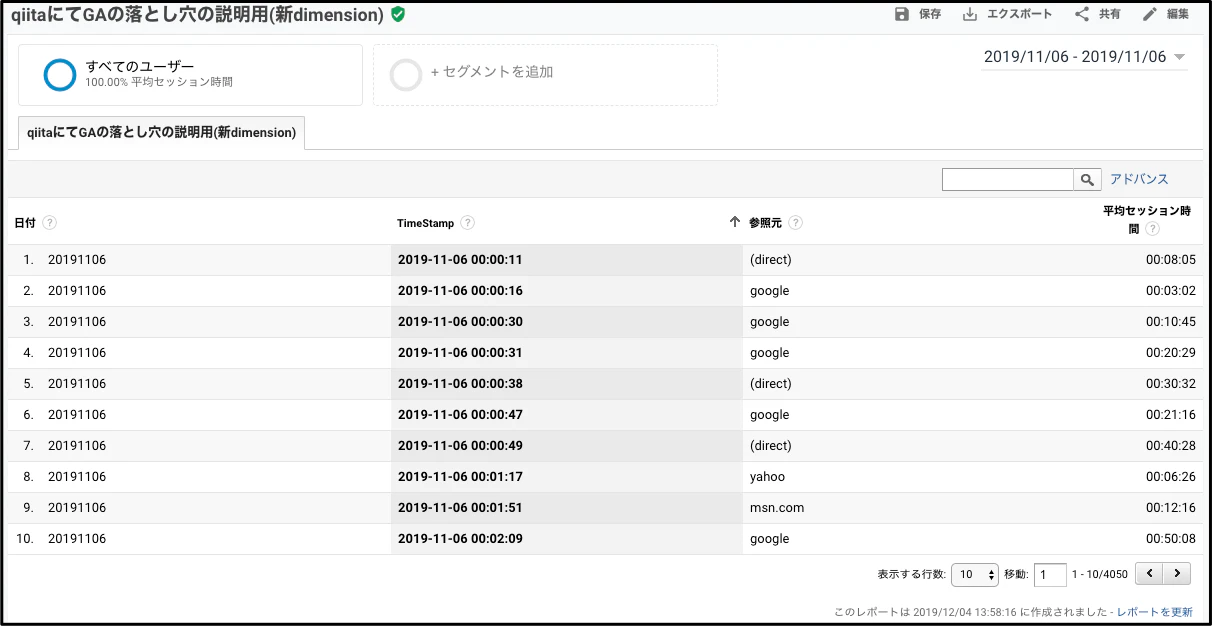Open the date range dropdown
Viewport: 1212px width, 626px height.
pyautogui.click(x=1086, y=57)
